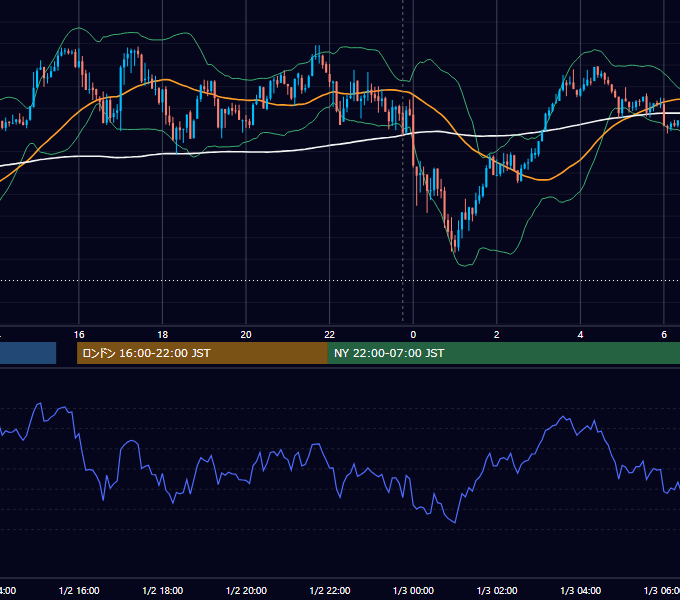Click the '1/2 22:00' date label
The image size is (680, 600).
pyautogui.click(x=330, y=591)
